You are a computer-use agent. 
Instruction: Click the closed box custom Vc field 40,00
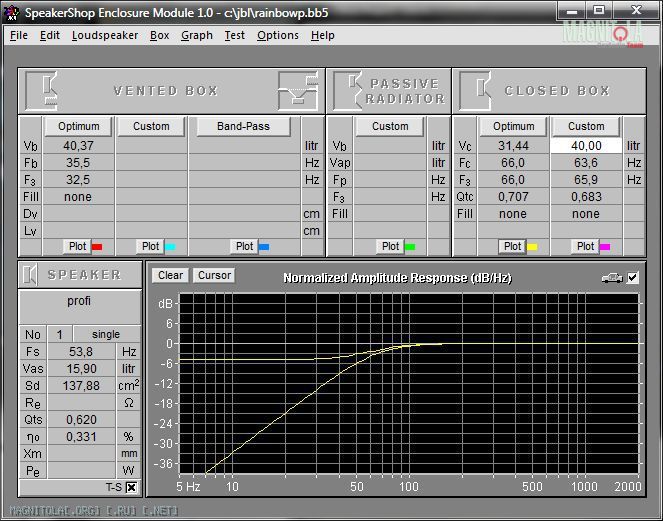(x=586, y=145)
